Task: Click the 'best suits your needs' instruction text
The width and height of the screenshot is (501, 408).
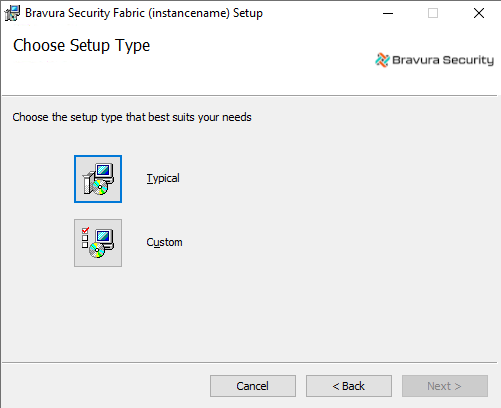Action: (x=200, y=117)
